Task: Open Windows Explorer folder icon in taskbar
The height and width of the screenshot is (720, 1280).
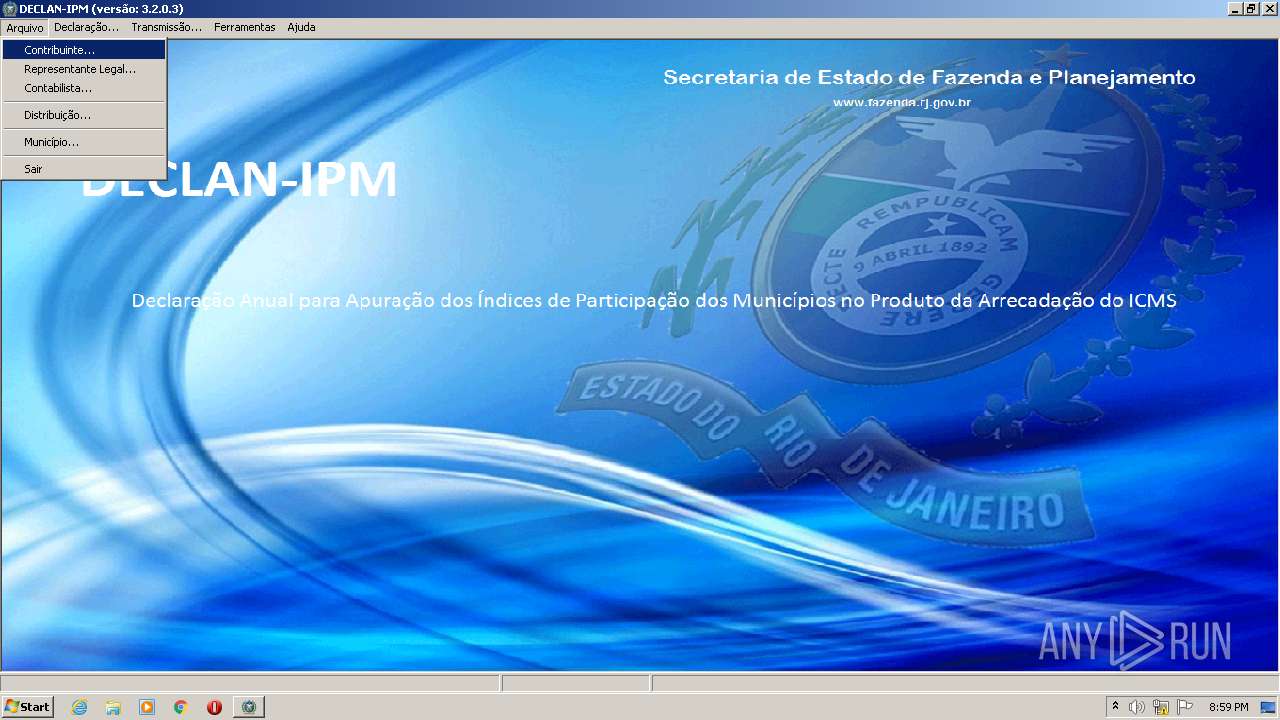Action: 113,707
